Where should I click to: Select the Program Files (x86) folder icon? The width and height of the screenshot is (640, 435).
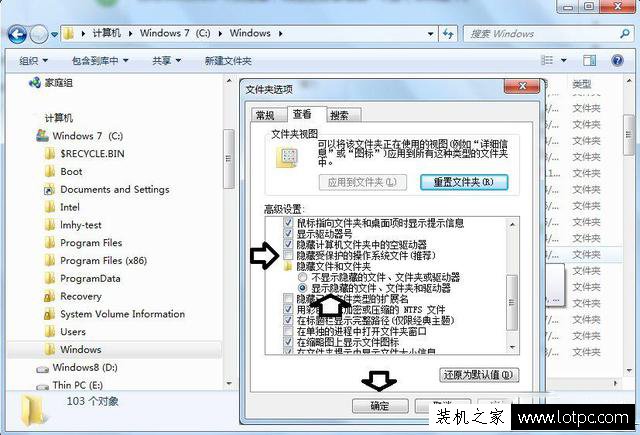point(49,260)
